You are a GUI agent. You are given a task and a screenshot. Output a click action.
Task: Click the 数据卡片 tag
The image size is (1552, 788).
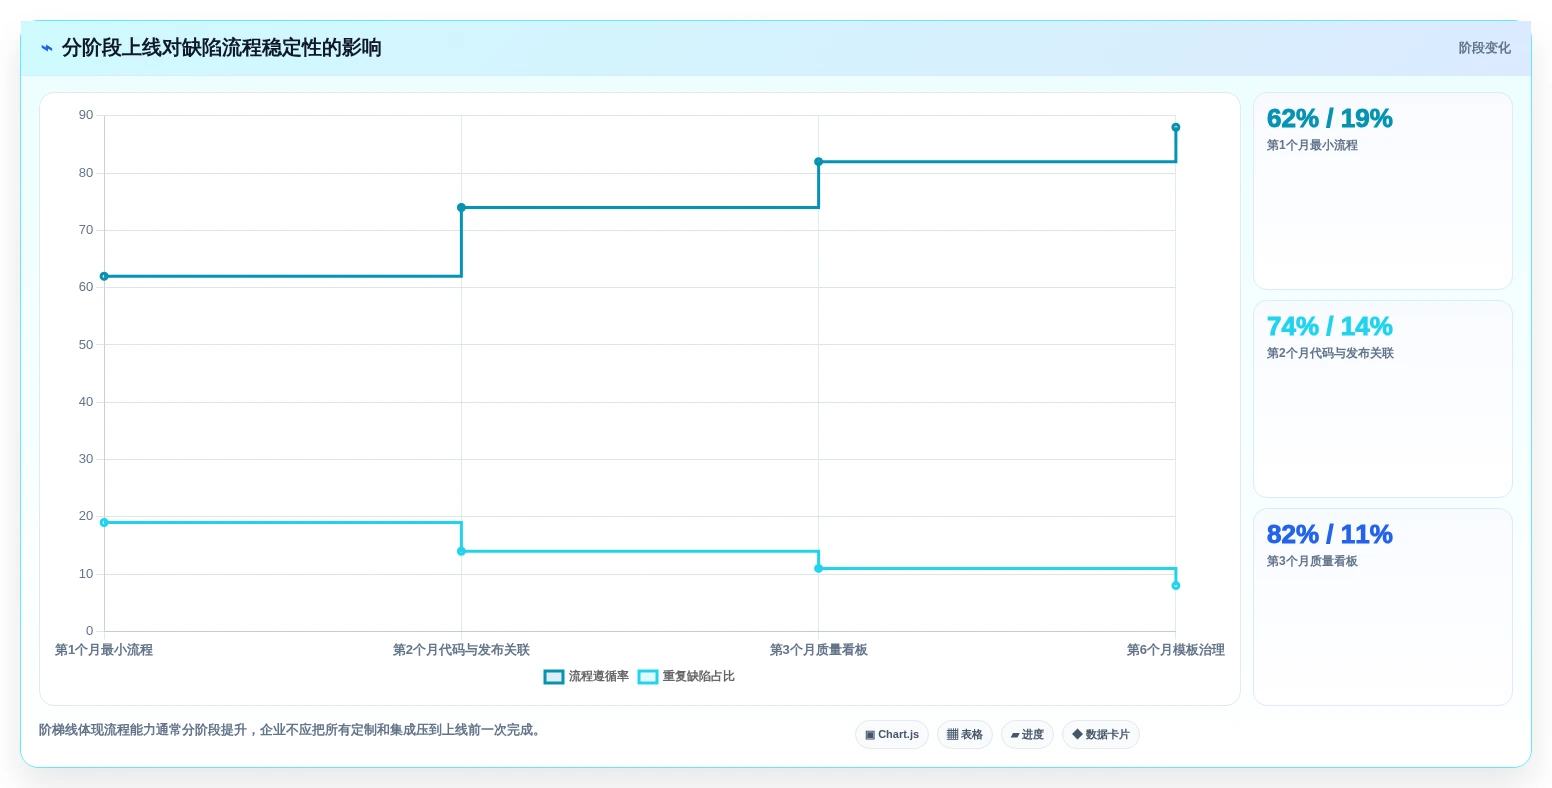click(1101, 735)
